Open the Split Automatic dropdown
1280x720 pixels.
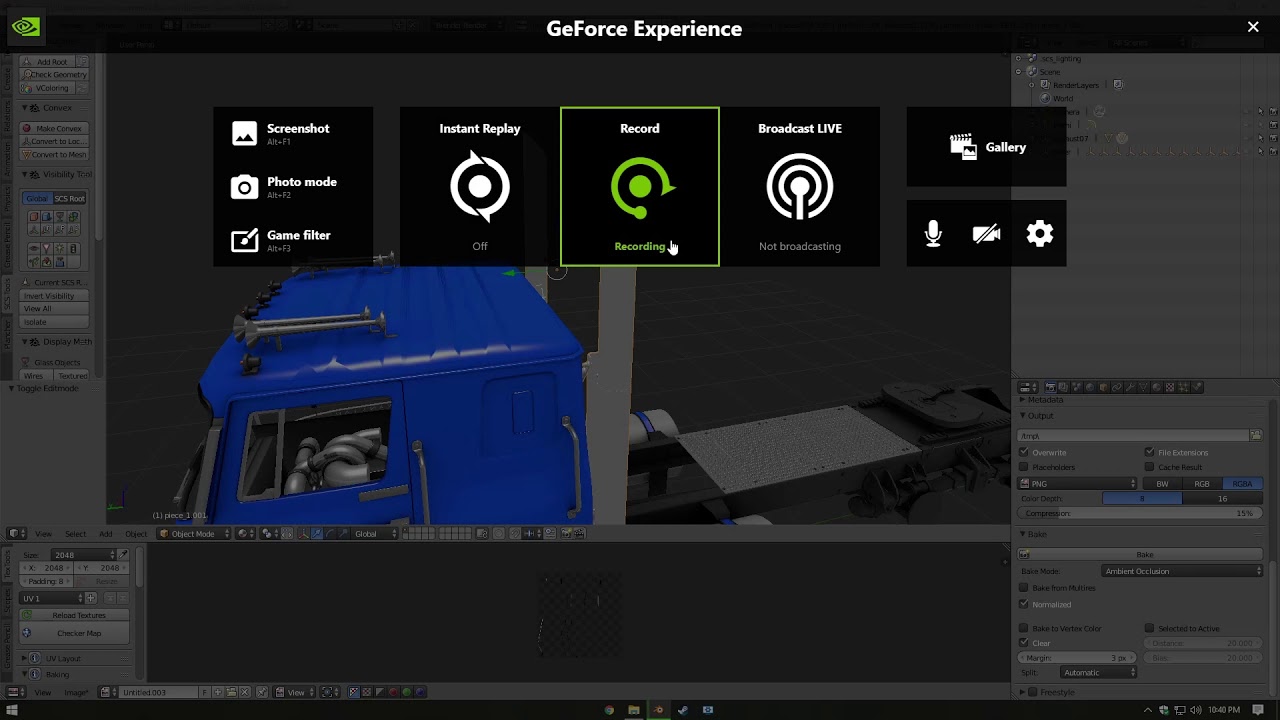(1099, 673)
